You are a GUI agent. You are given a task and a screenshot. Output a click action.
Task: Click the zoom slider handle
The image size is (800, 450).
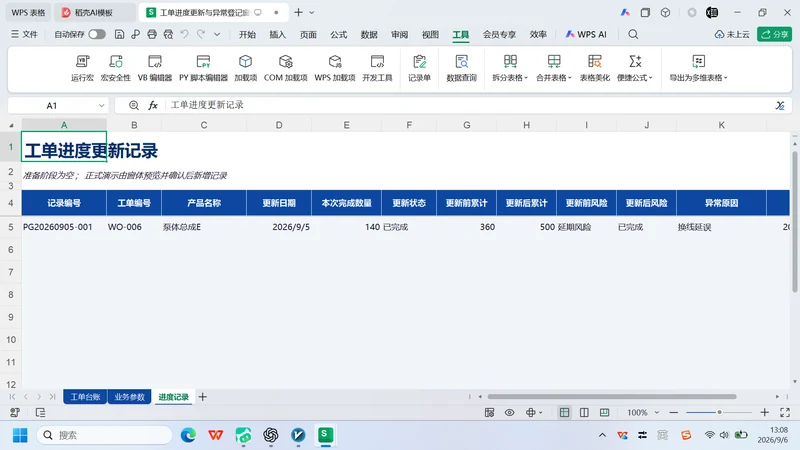(x=719, y=412)
